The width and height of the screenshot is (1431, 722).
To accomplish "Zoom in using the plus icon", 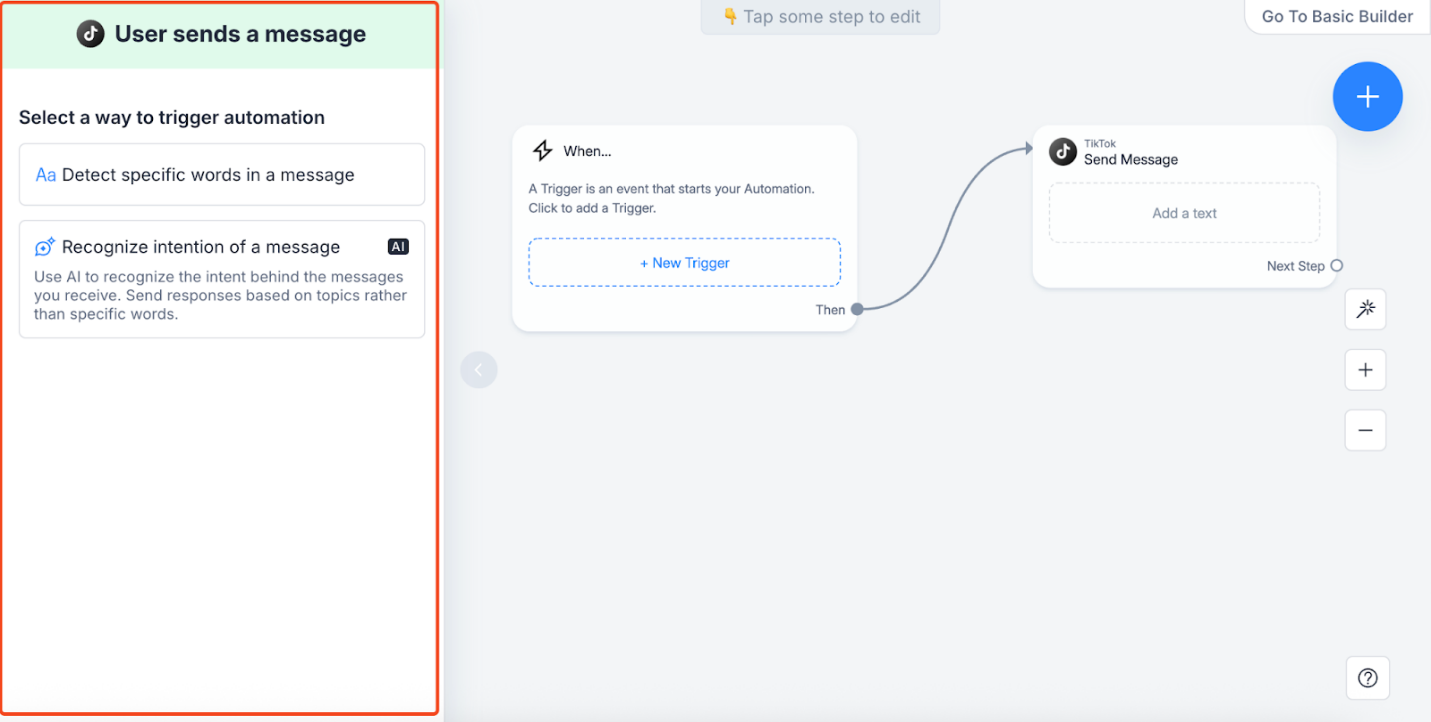I will (x=1365, y=369).
